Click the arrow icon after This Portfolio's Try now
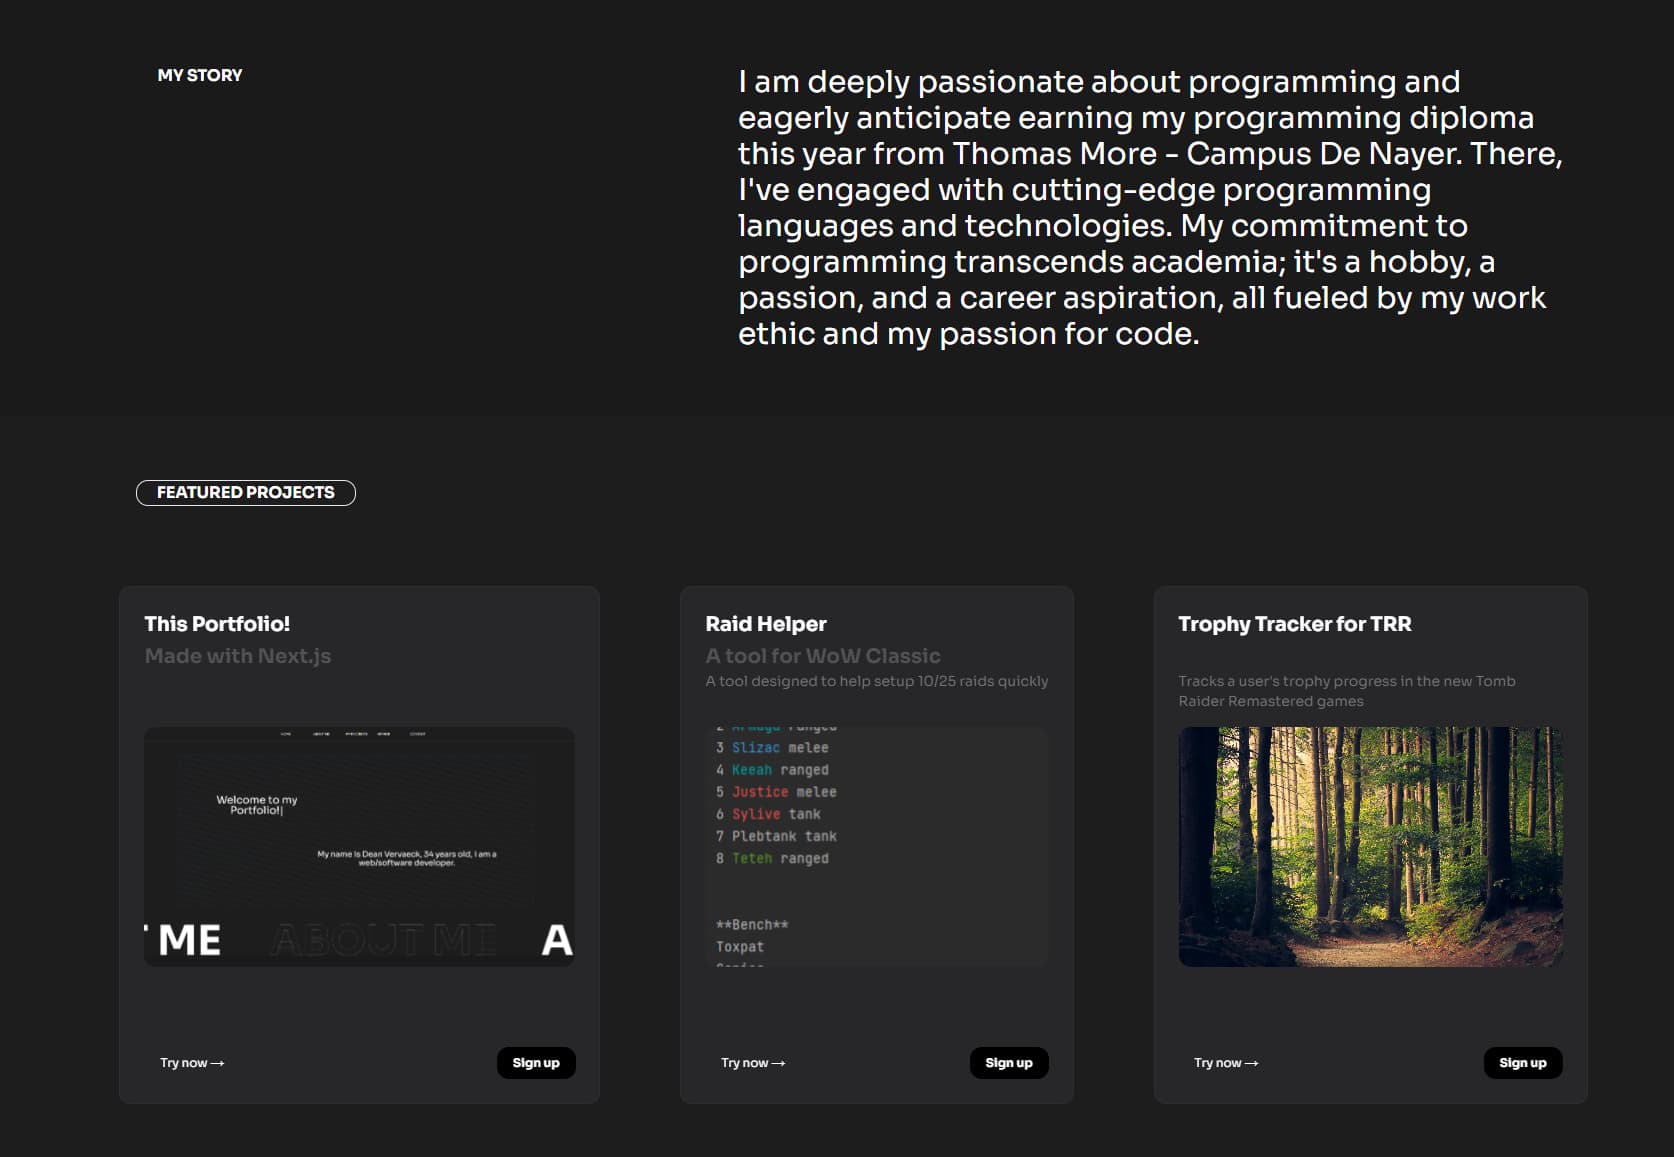 pos(218,1064)
